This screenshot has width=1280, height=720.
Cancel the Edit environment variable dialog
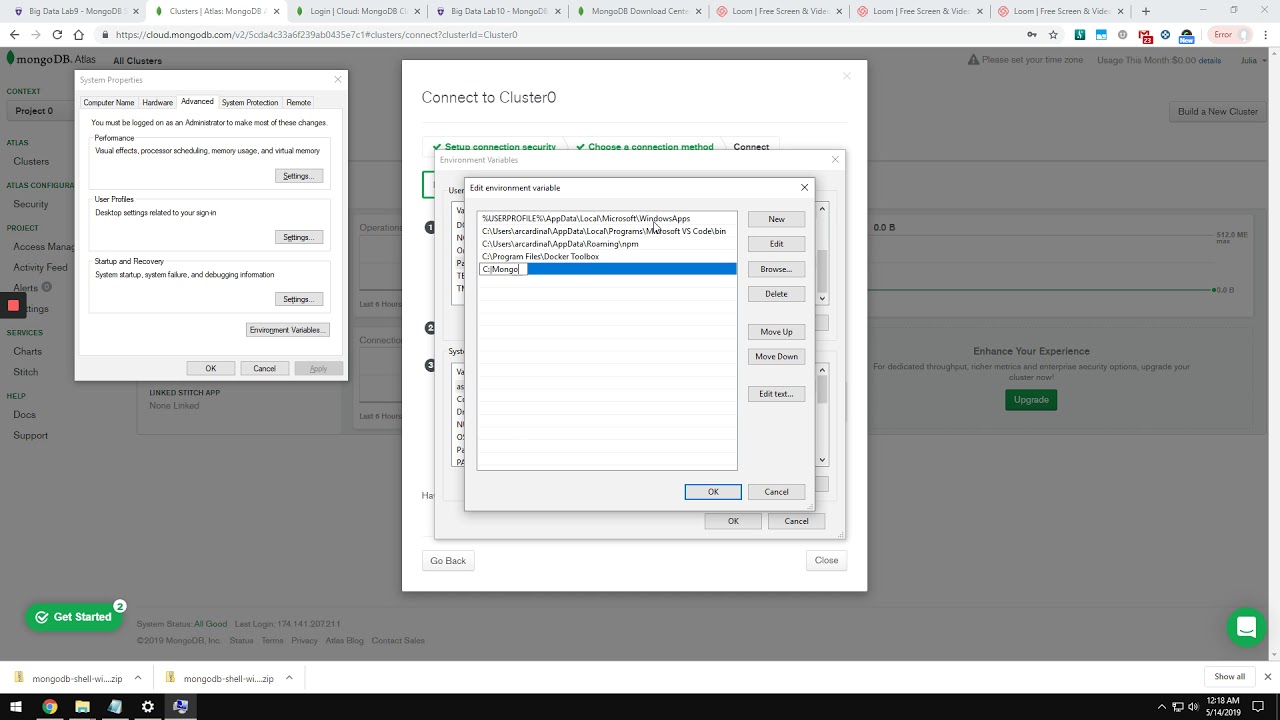click(x=776, y=492)
